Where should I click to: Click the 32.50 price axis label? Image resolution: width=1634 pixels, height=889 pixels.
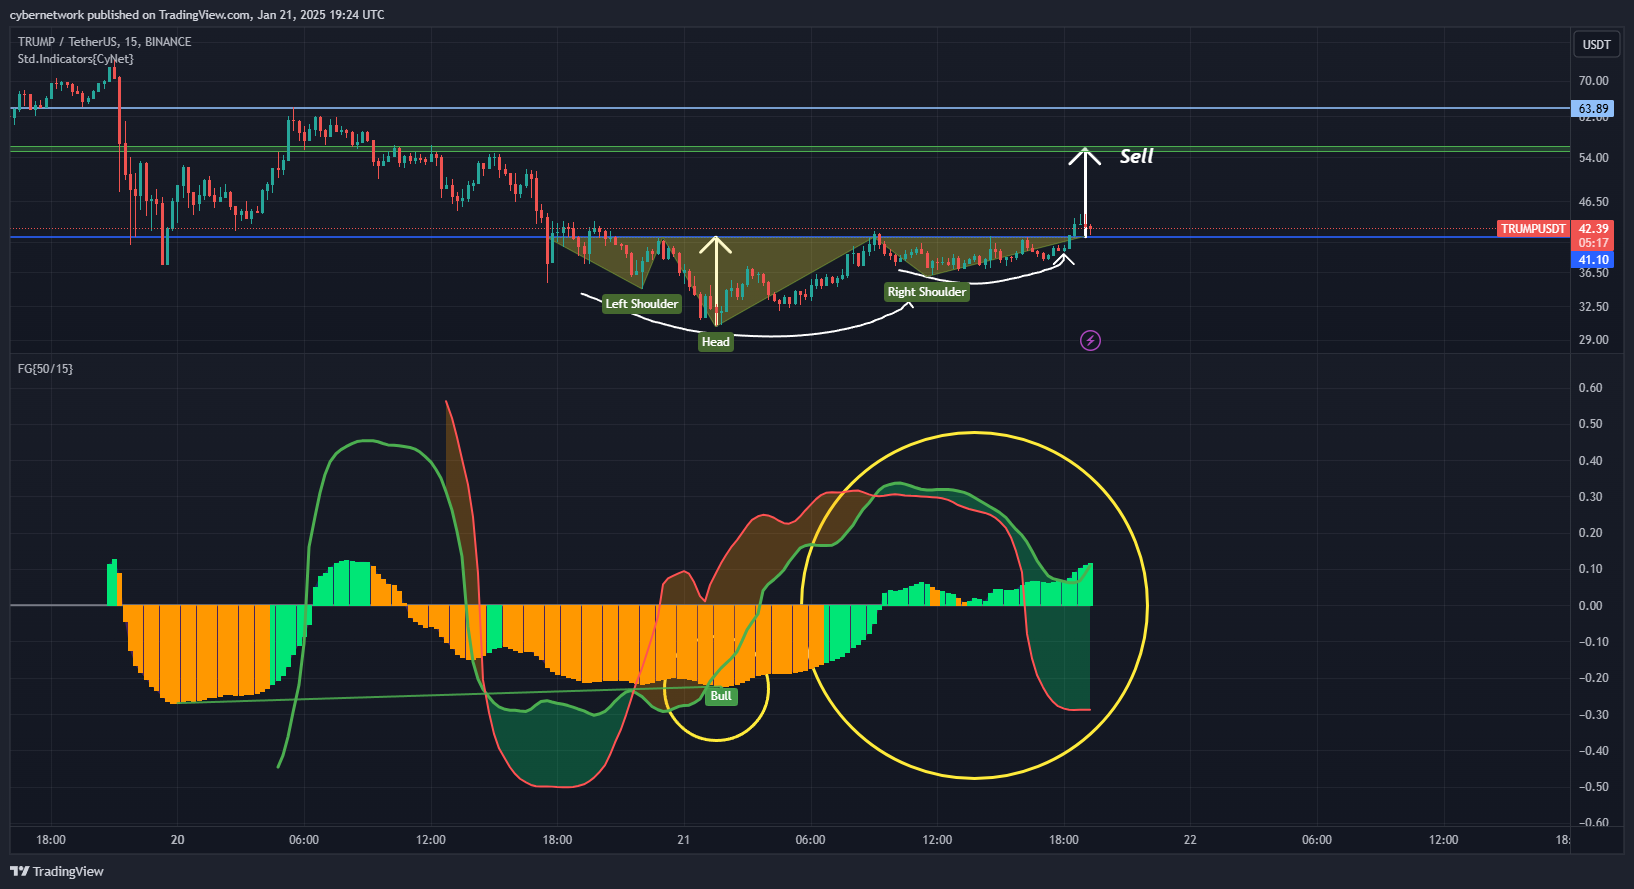click(1593, 307)
